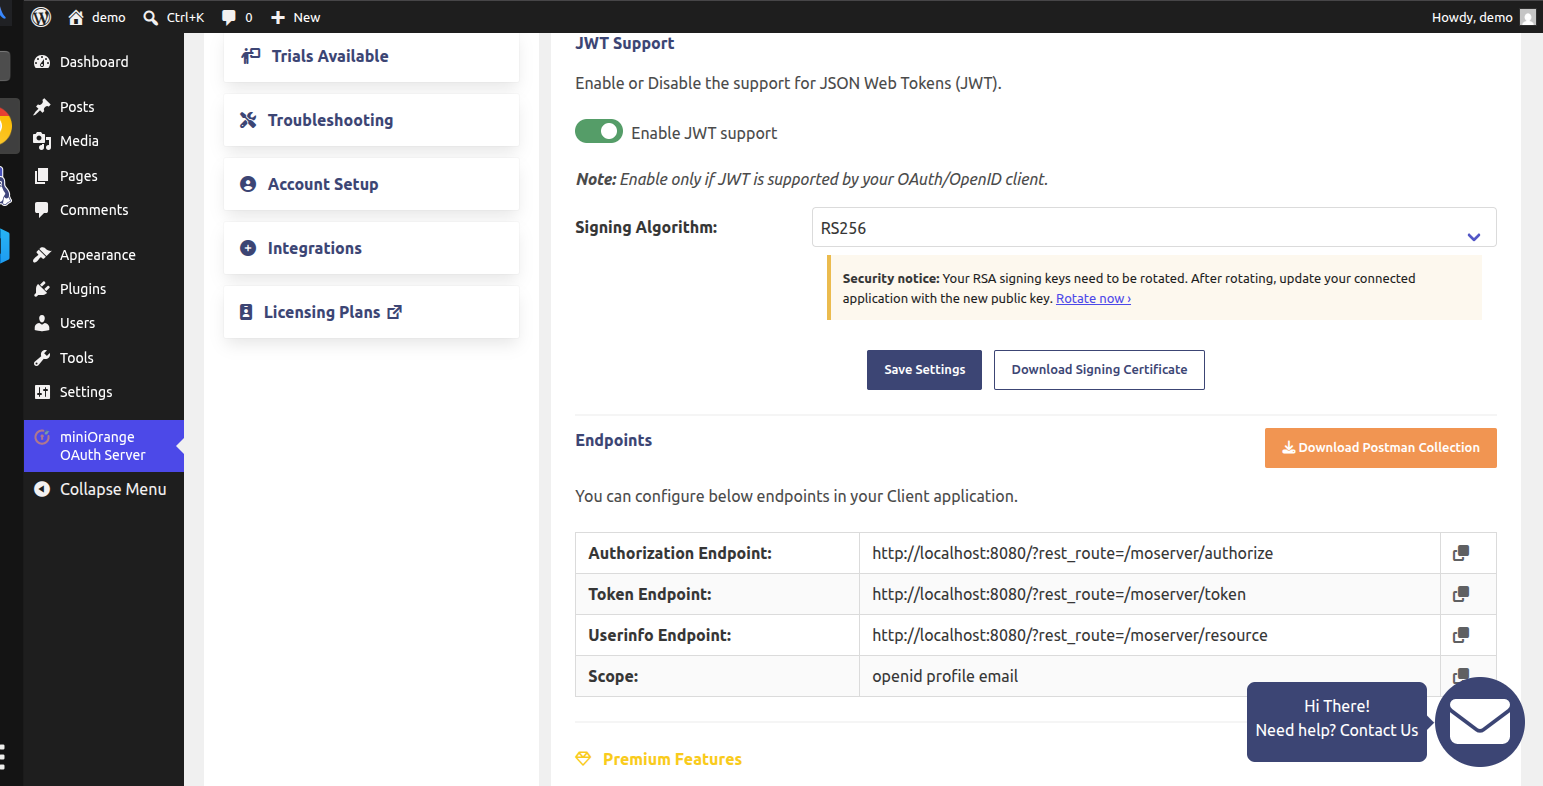Open the Users menu item
This screenshot has height=786, width=1543.
(104, 323)
